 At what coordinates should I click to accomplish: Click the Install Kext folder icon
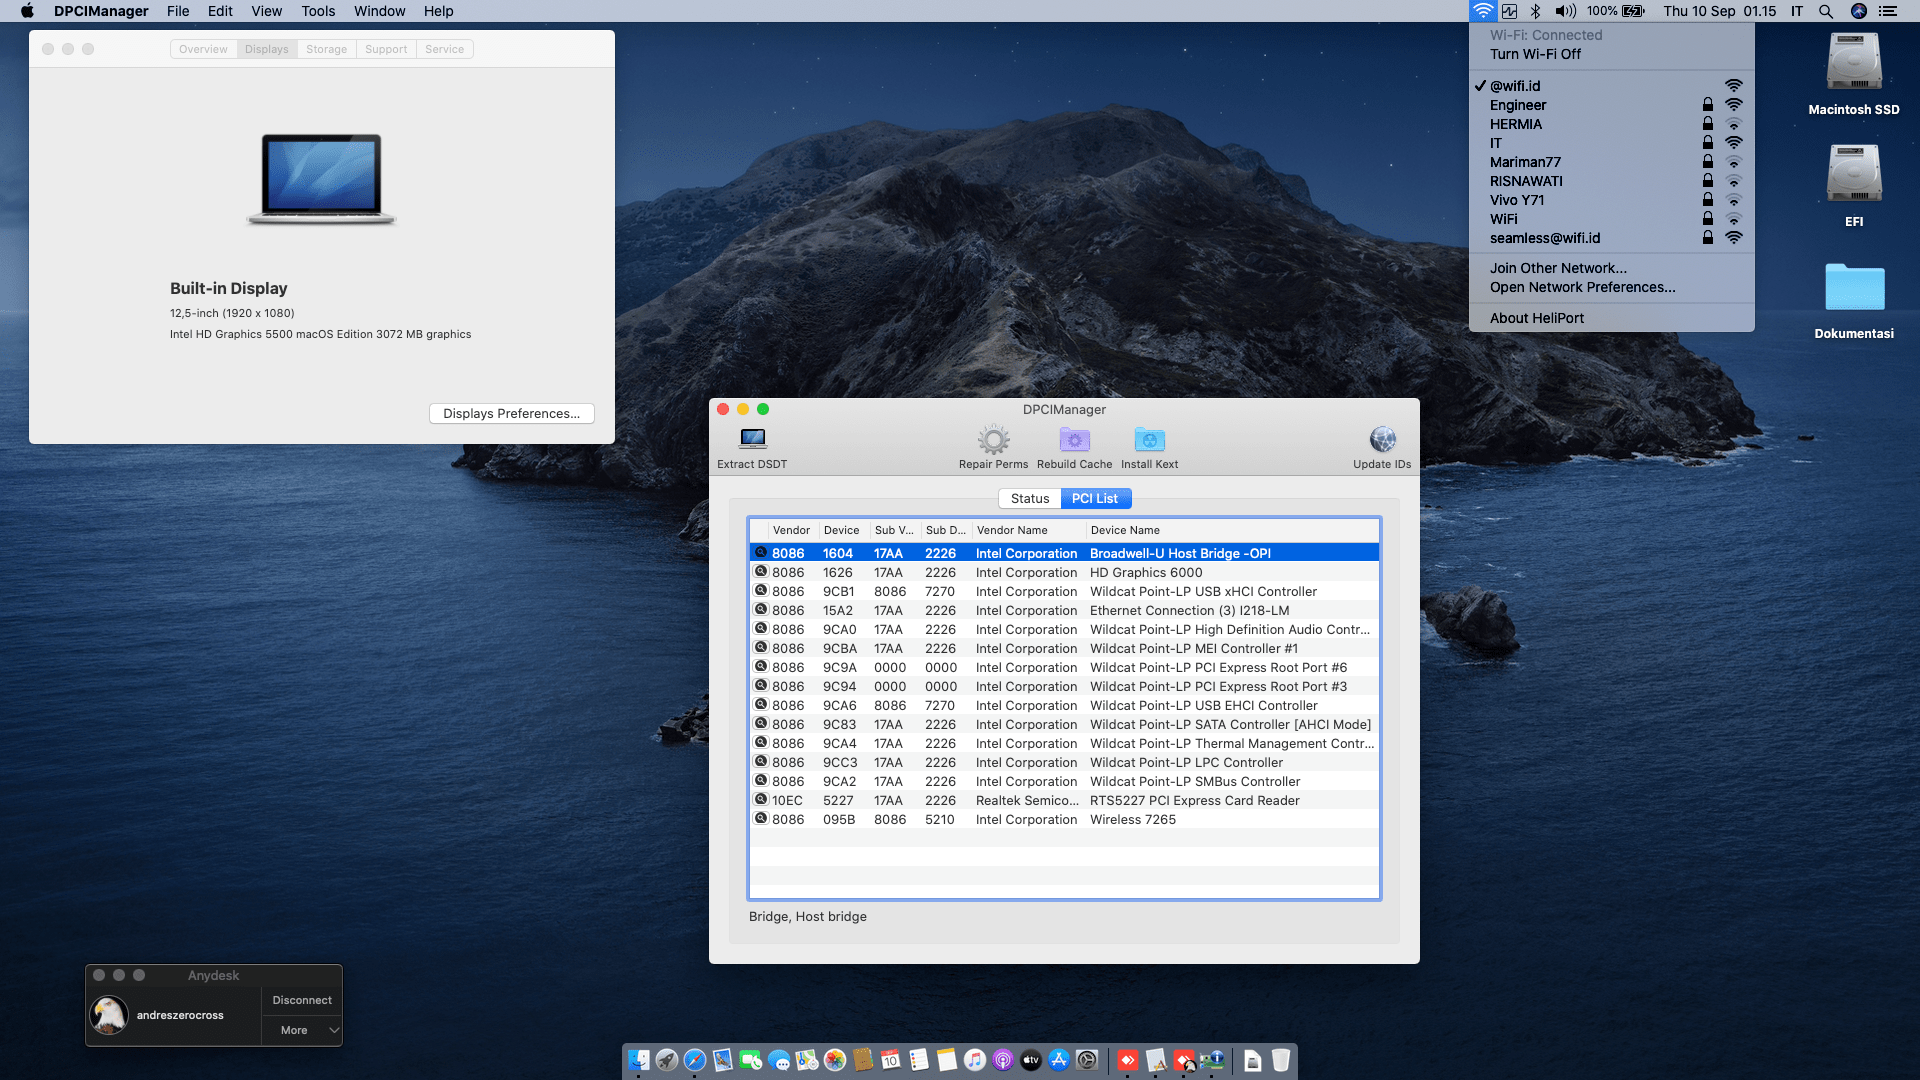point(1149,439)
